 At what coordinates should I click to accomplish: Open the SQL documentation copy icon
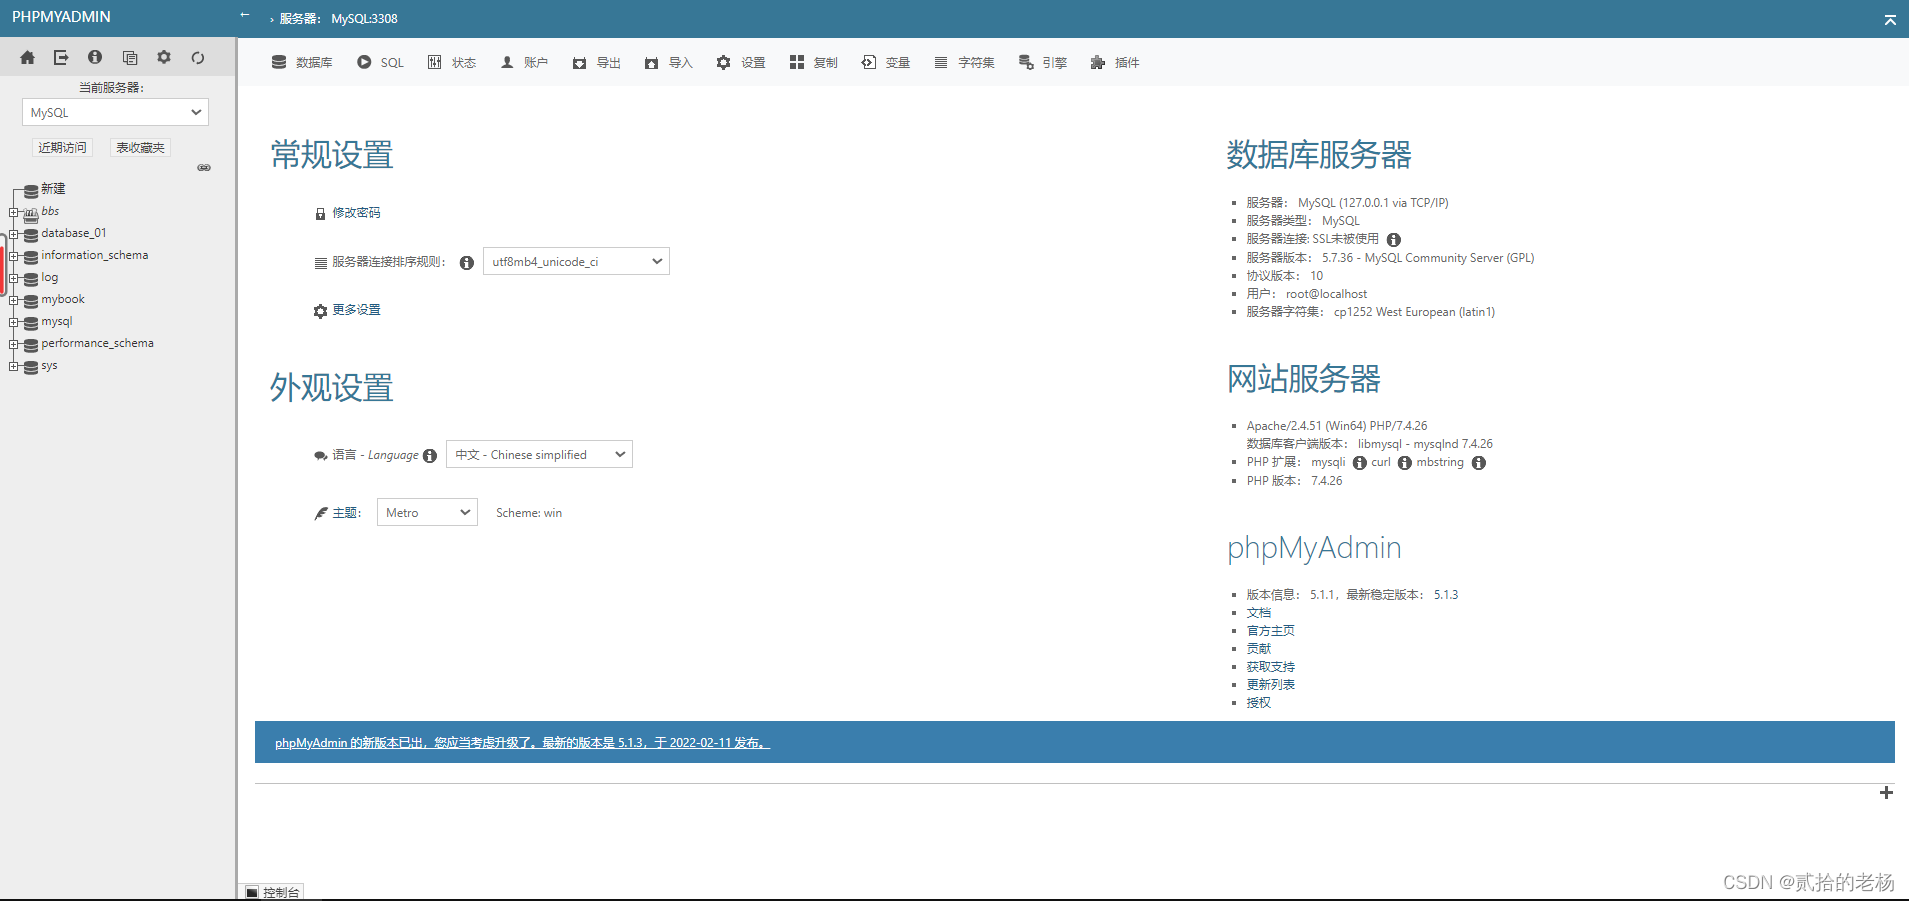point(130,58)
